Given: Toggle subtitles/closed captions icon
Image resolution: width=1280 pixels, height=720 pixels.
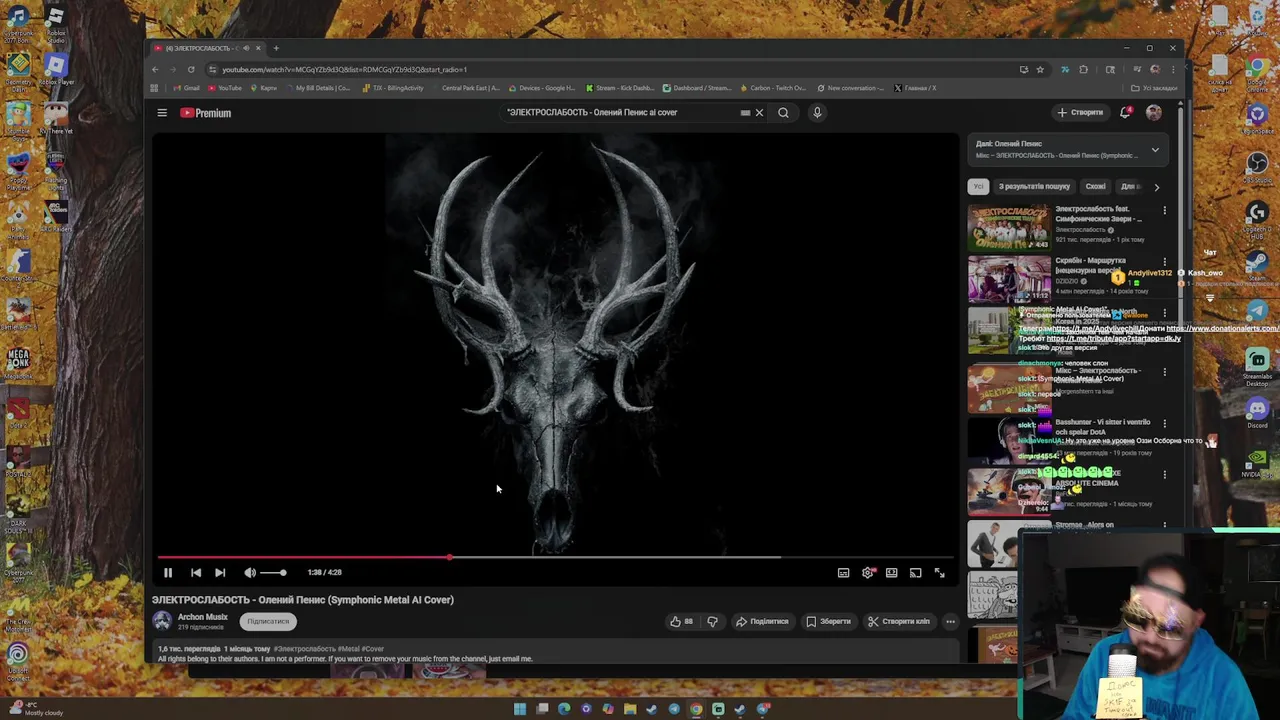Looking at the screenshot, I should 843,572.
